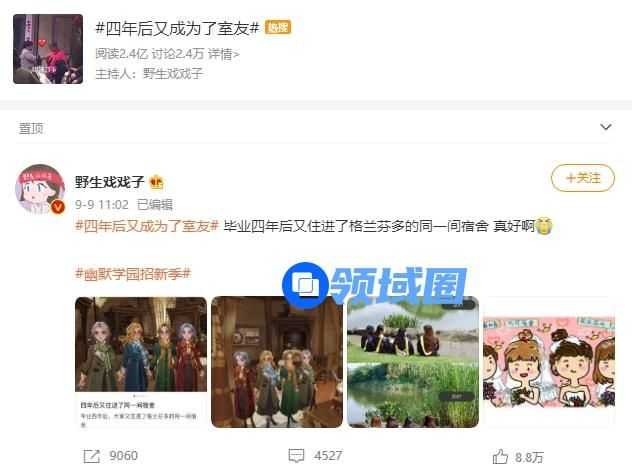View graduates sitting by lake photo
This screenshot has height=472, width=632.
[413, 362]
